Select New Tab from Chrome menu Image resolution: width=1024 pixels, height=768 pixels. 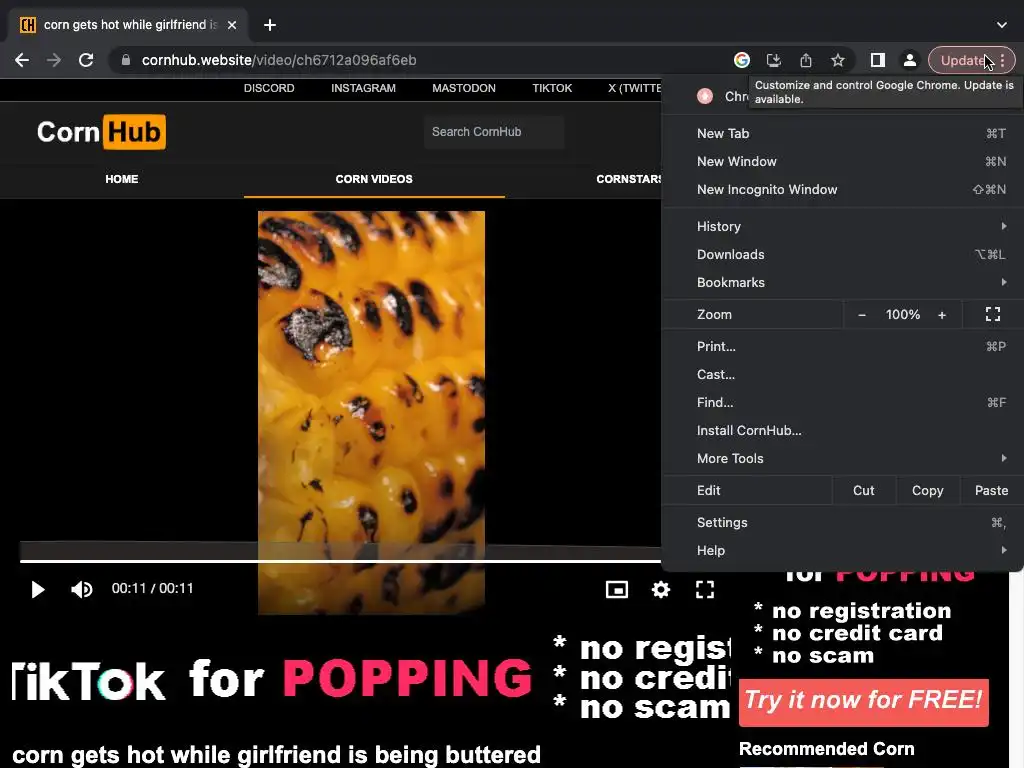click(x=842, y=133)
